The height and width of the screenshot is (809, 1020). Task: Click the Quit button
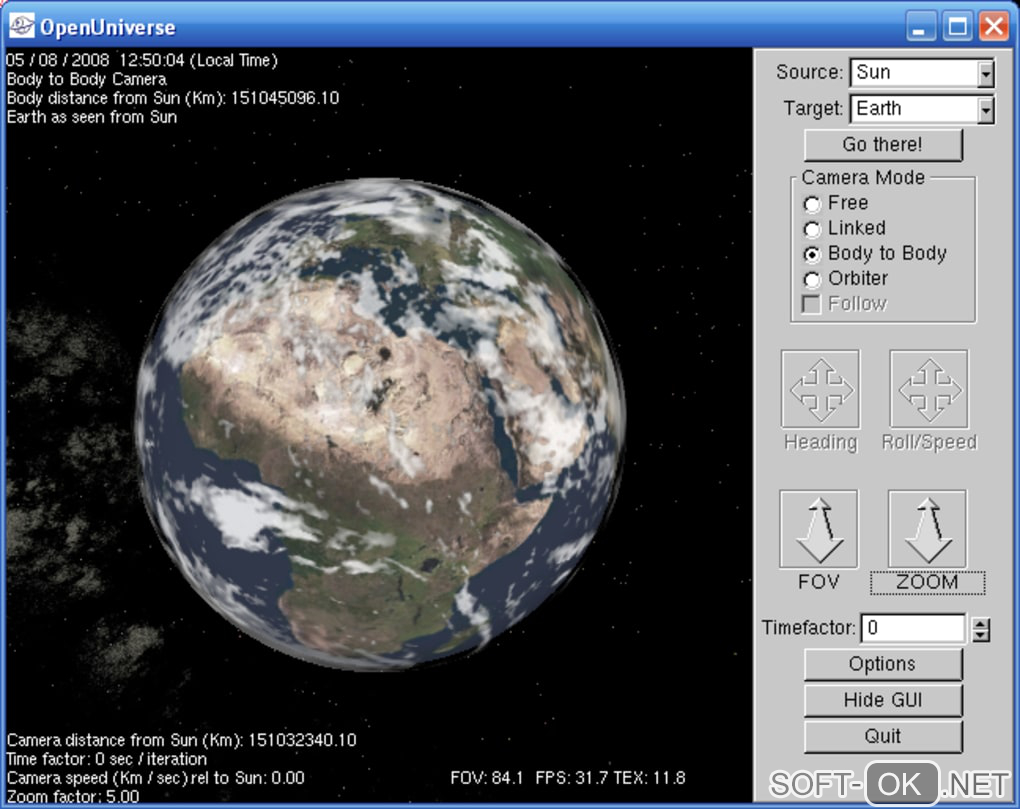pyautogui.click(x=883, y=736)
